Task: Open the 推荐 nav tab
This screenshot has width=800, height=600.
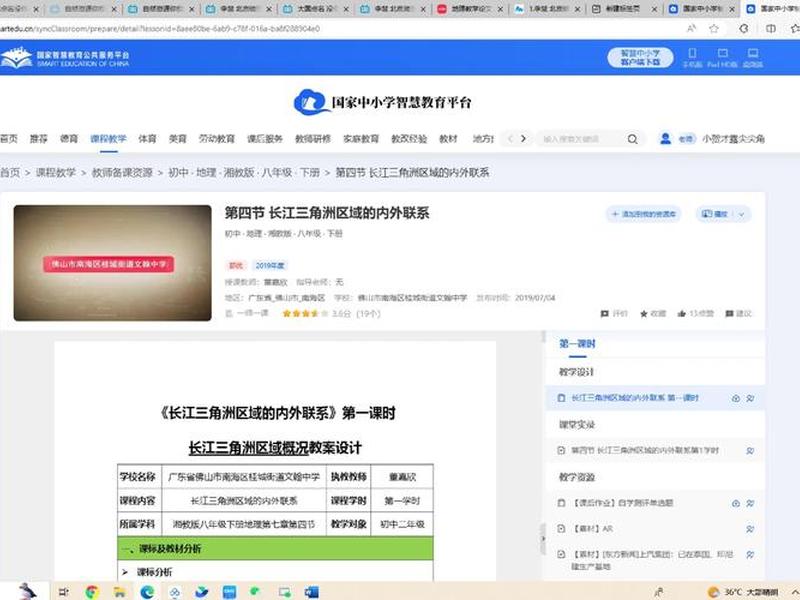Action: tap(39, 139)
